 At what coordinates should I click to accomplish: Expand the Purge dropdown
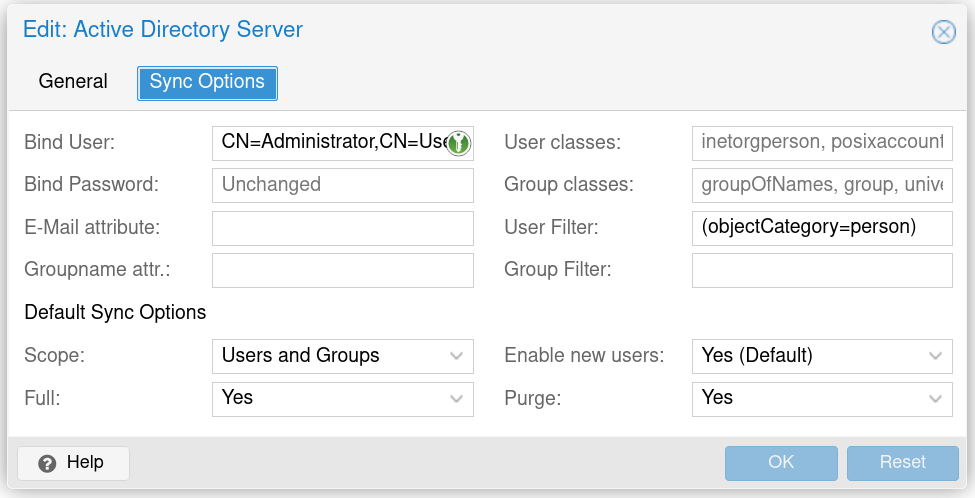pos(935,398)
